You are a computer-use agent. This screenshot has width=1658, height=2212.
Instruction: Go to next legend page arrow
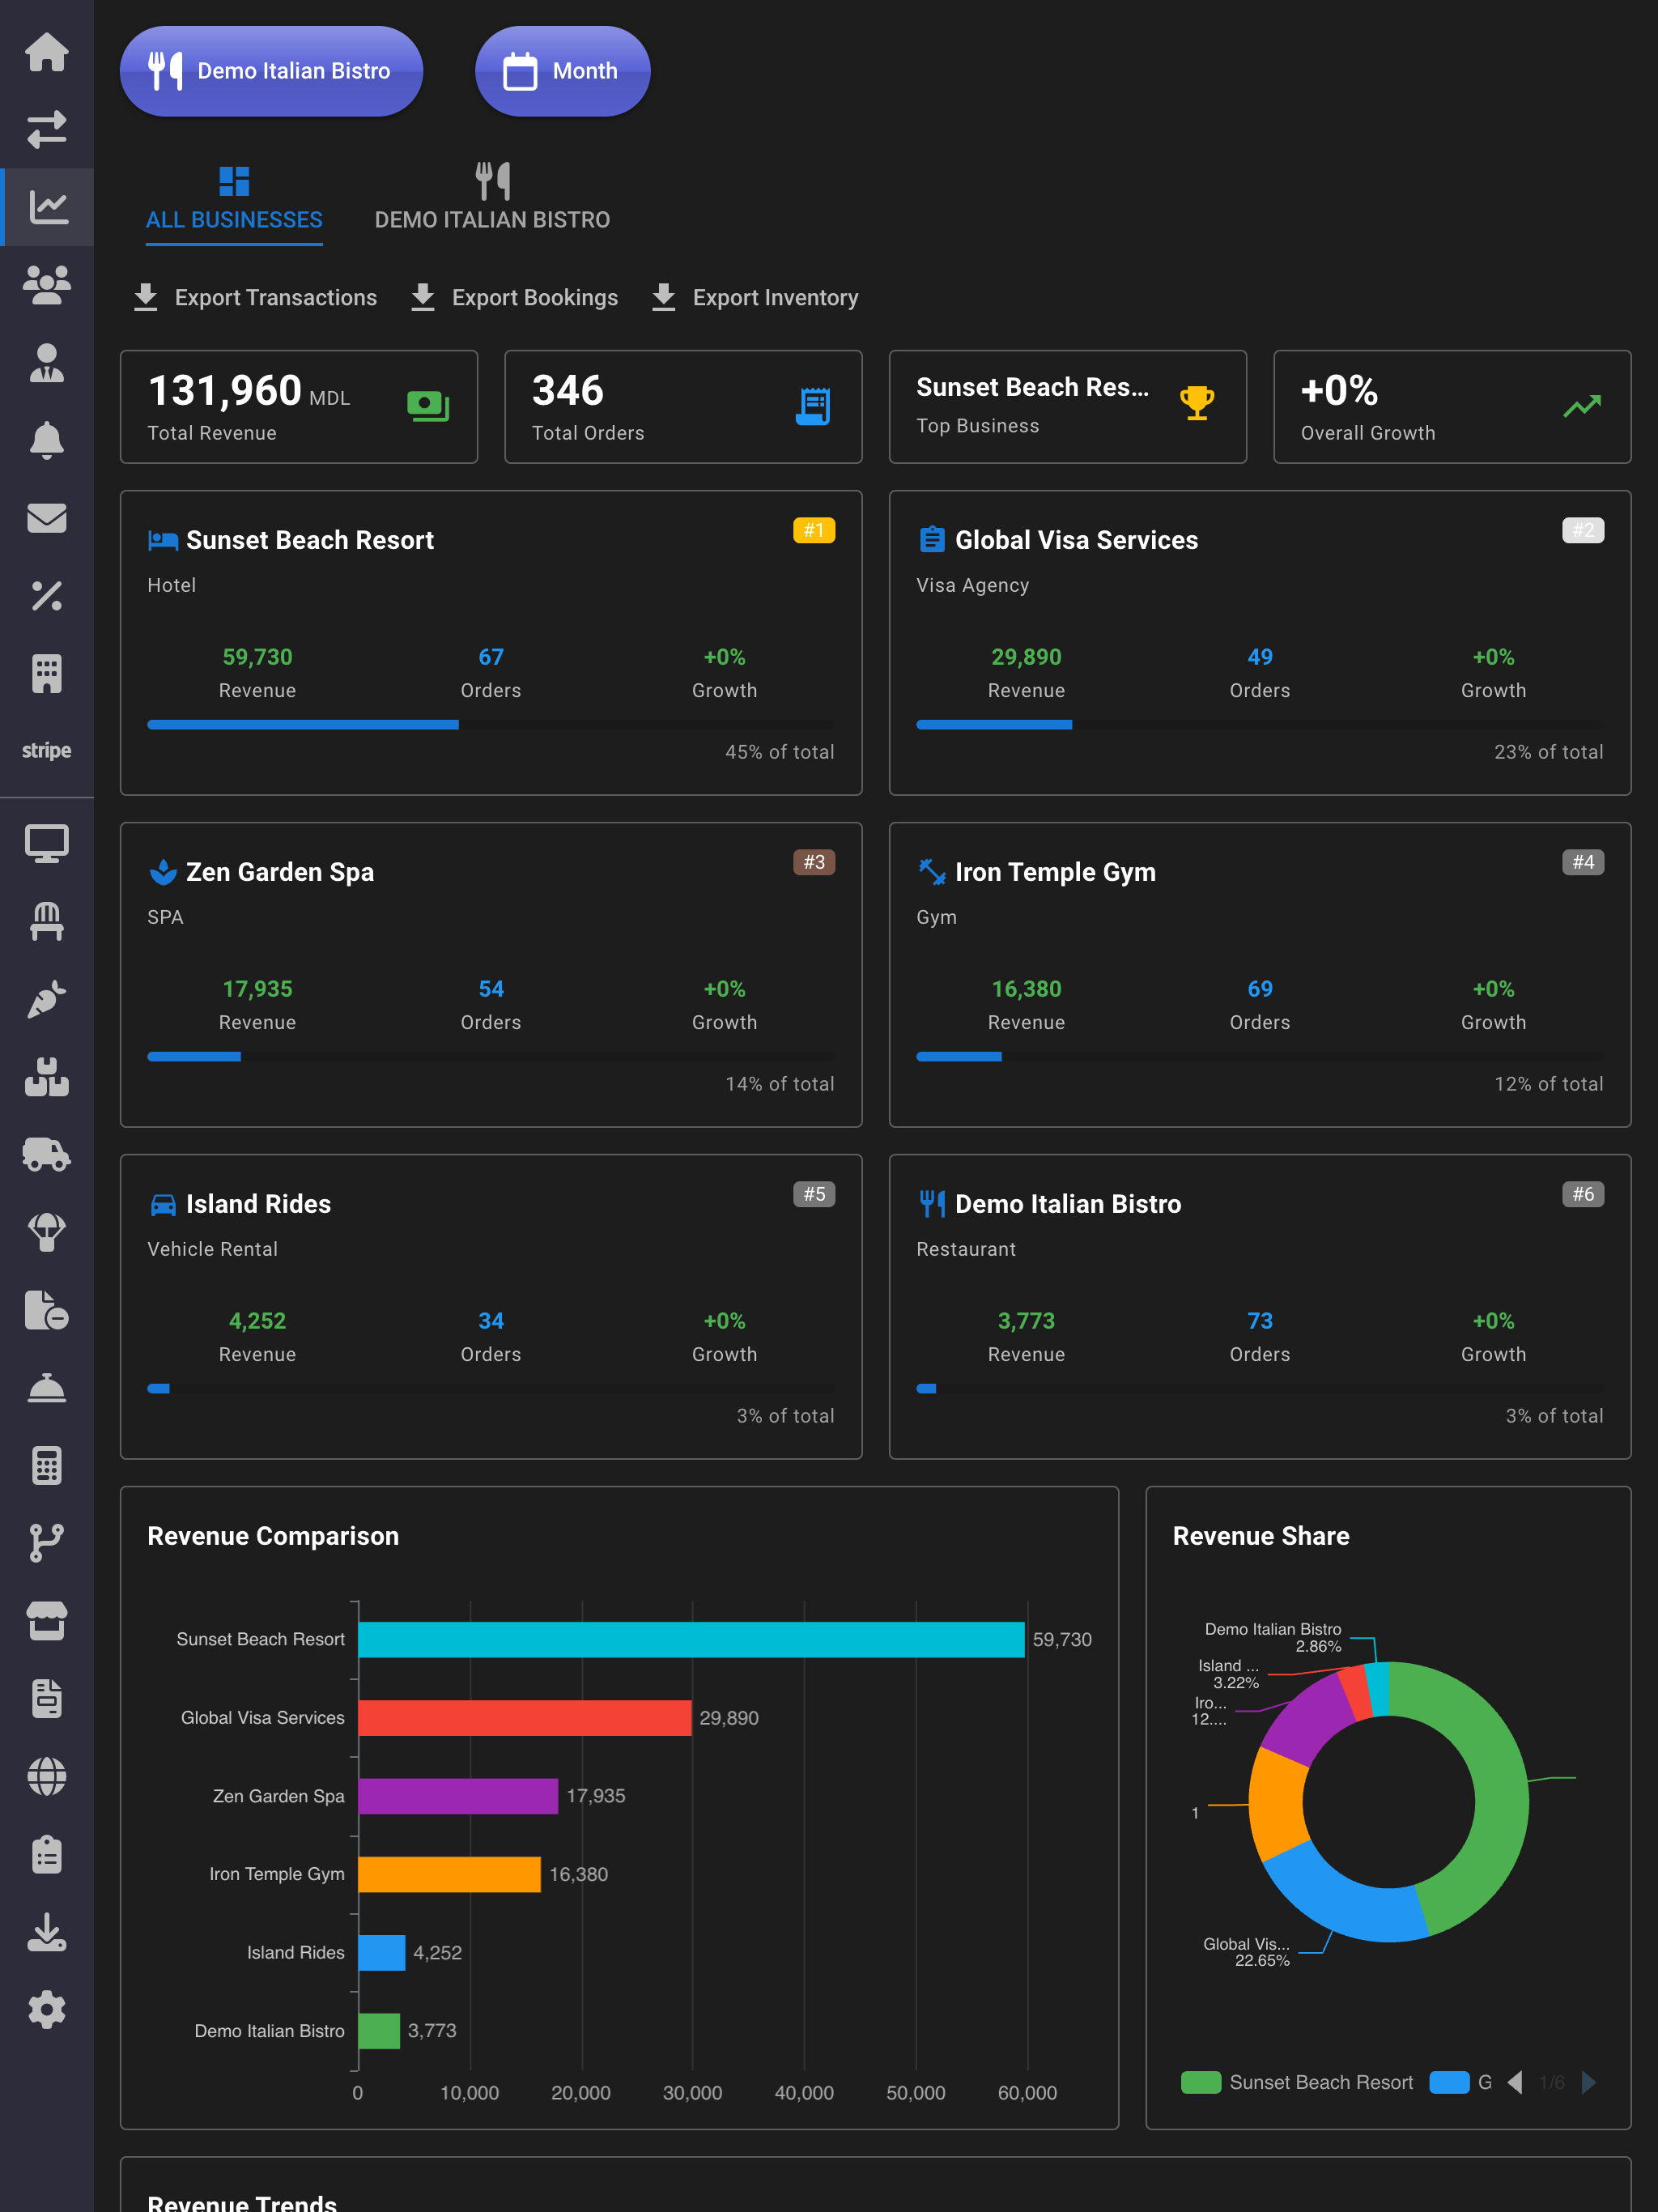click(1588, 2082)
